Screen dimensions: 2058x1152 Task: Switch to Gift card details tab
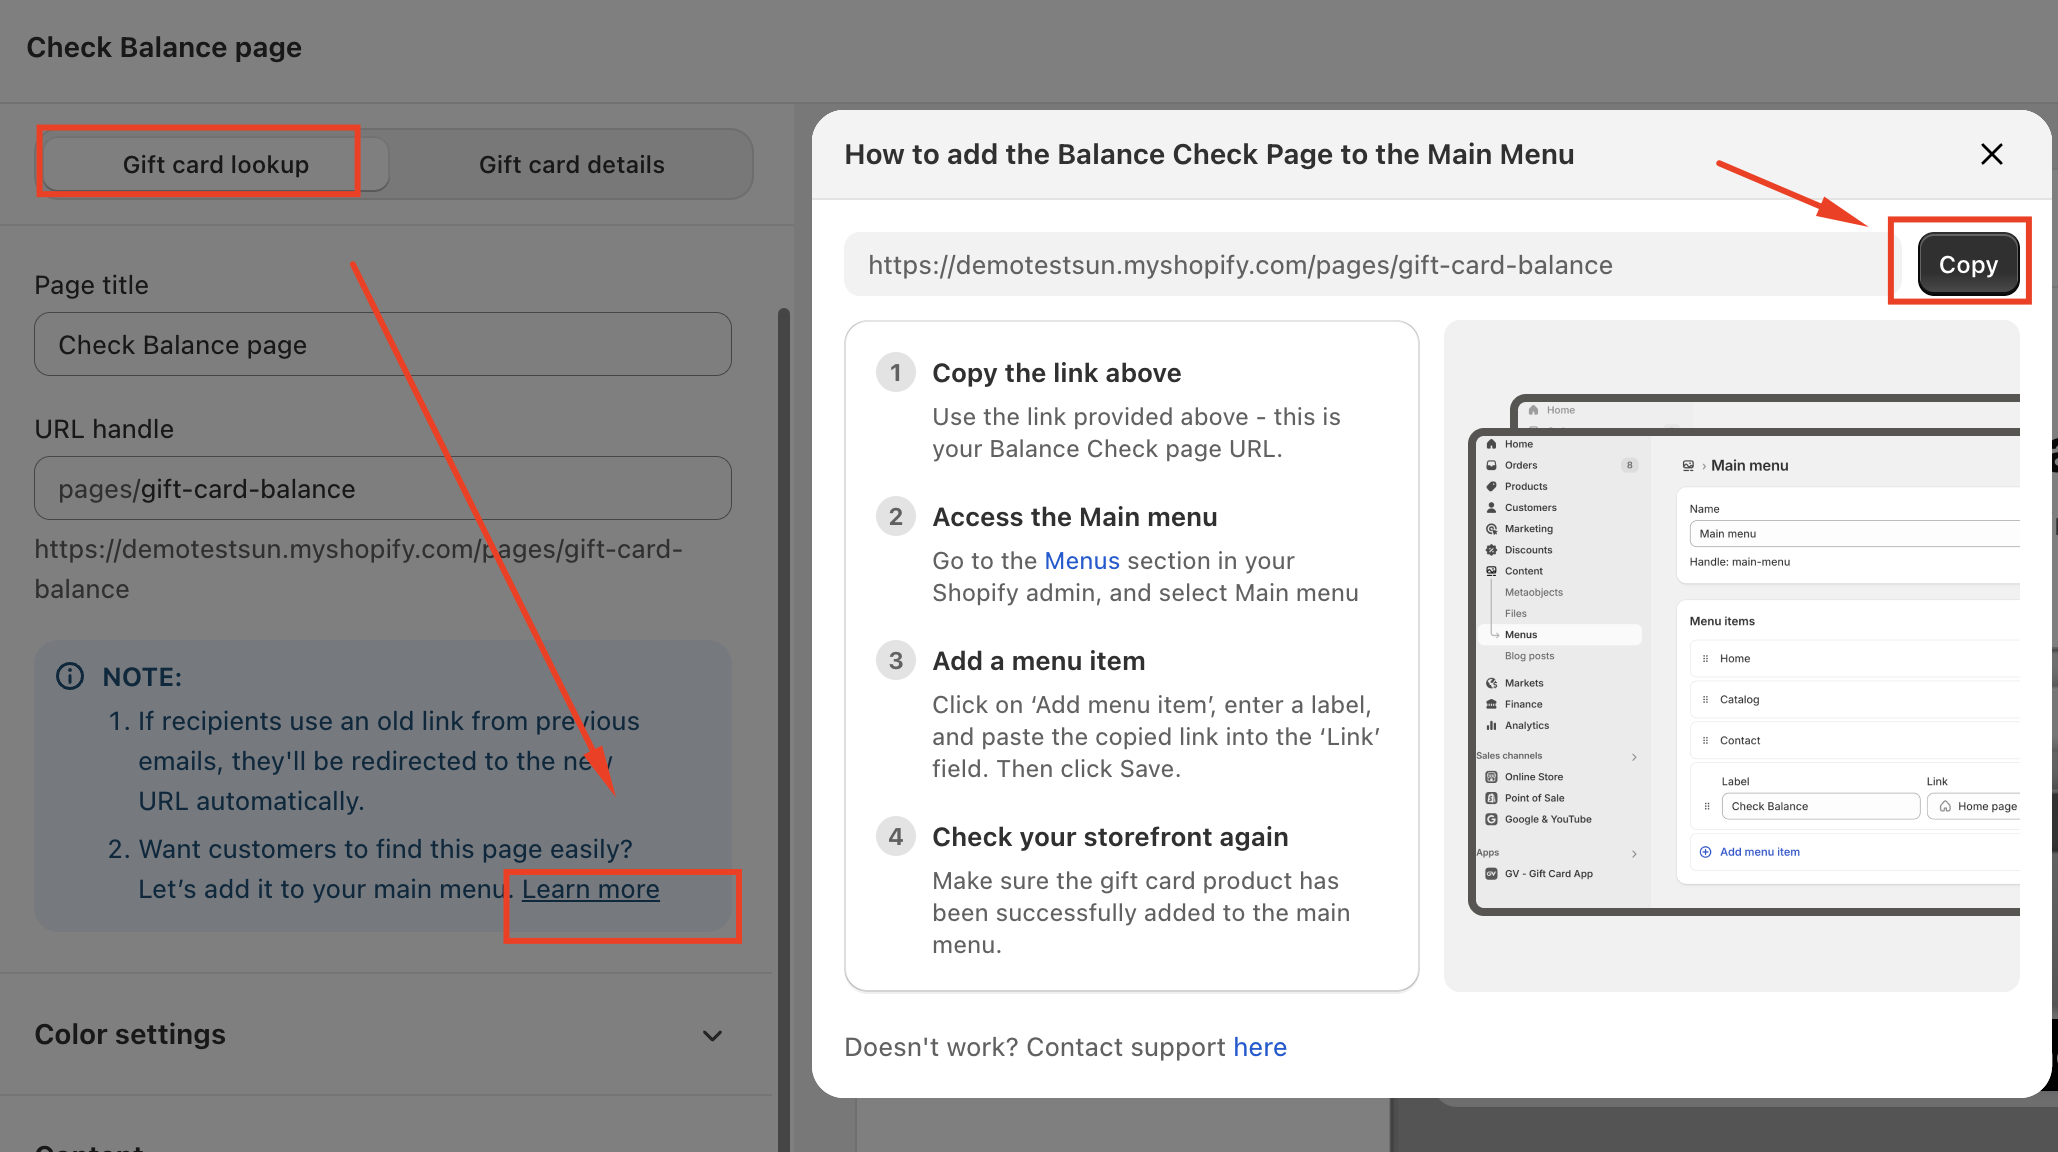click(571, 164)
